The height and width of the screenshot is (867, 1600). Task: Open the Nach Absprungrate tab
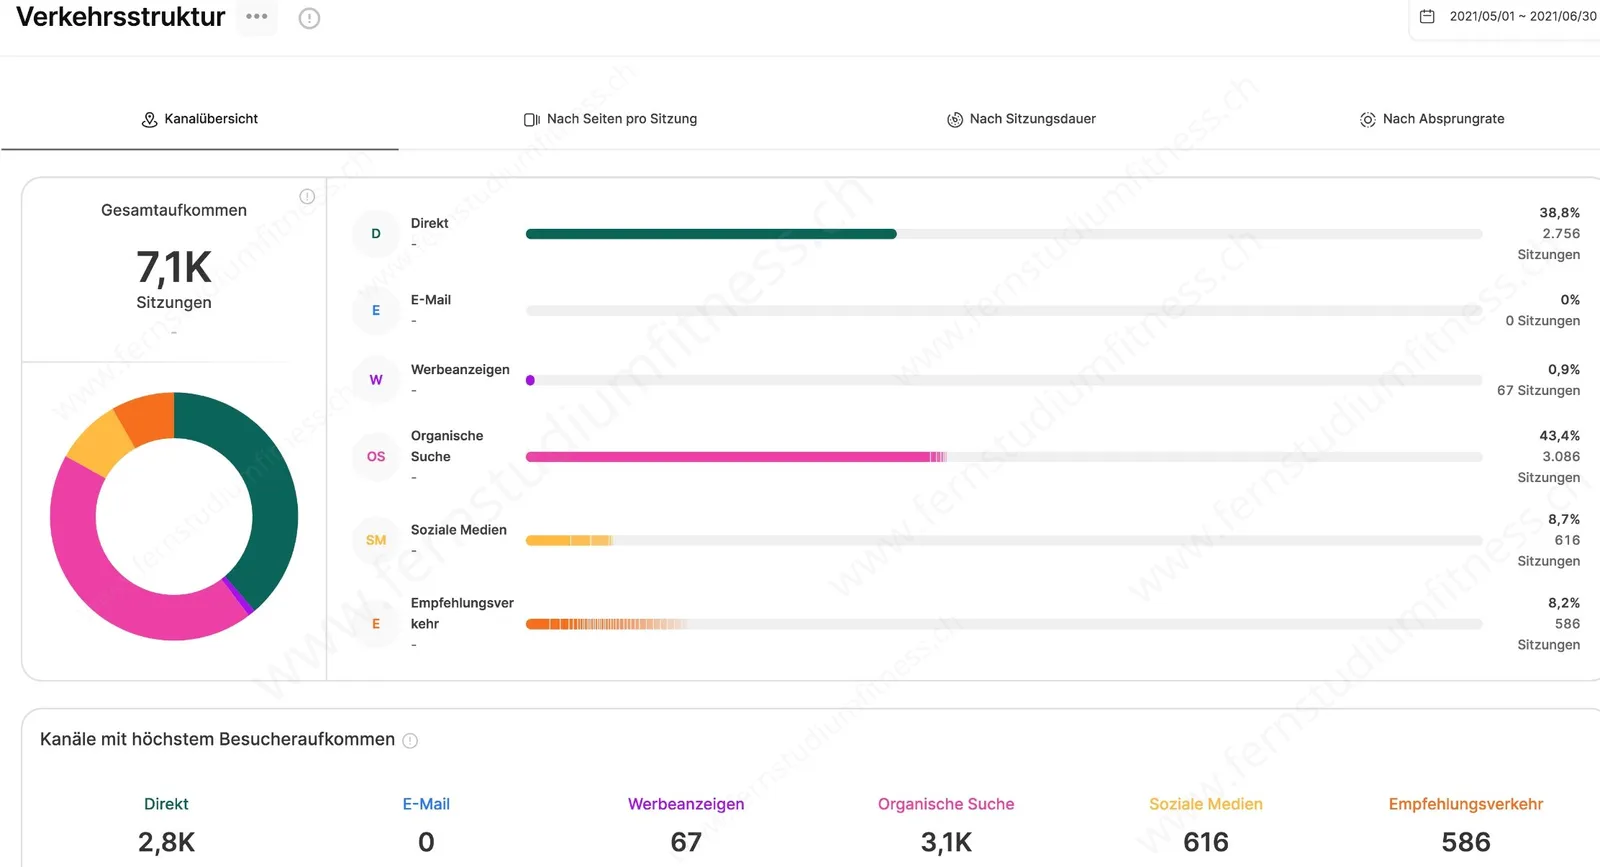(x=1432, y=119)
